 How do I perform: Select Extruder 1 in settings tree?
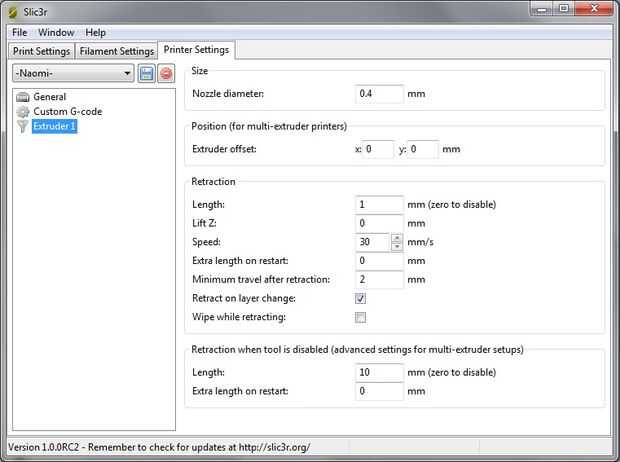point(55,126)
